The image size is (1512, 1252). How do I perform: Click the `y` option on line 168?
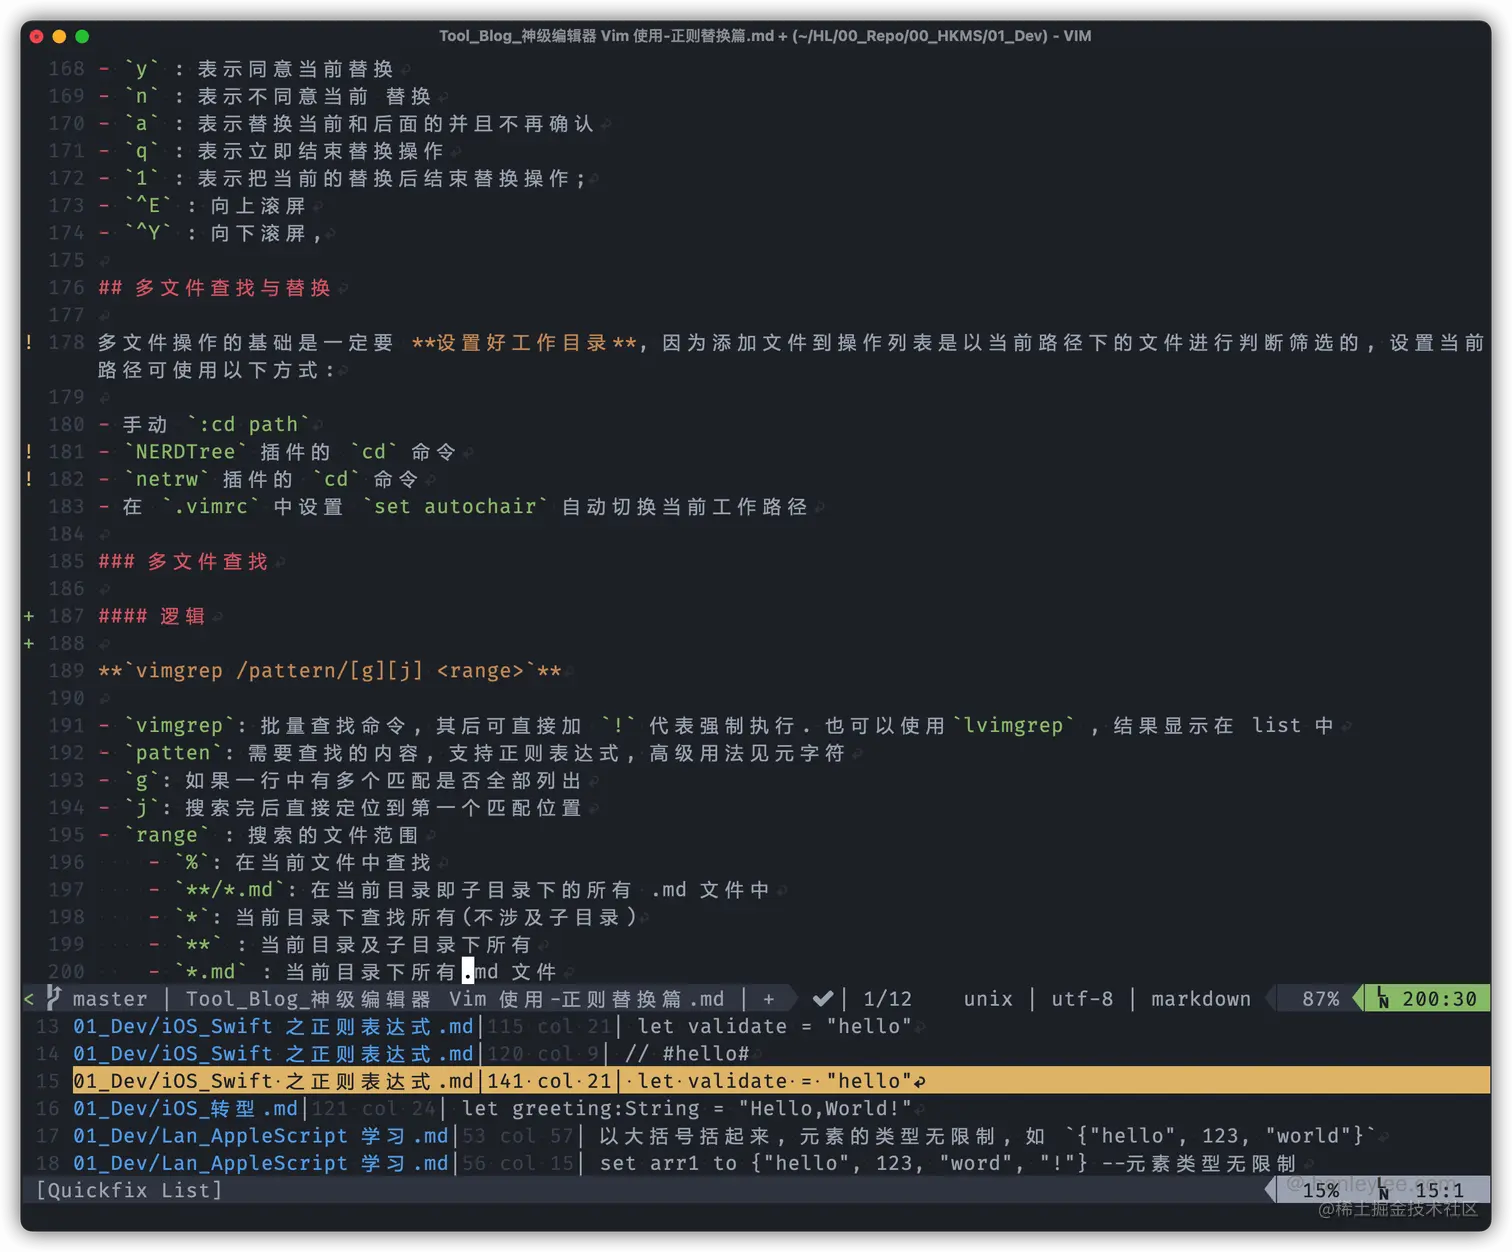pos(142,69)
